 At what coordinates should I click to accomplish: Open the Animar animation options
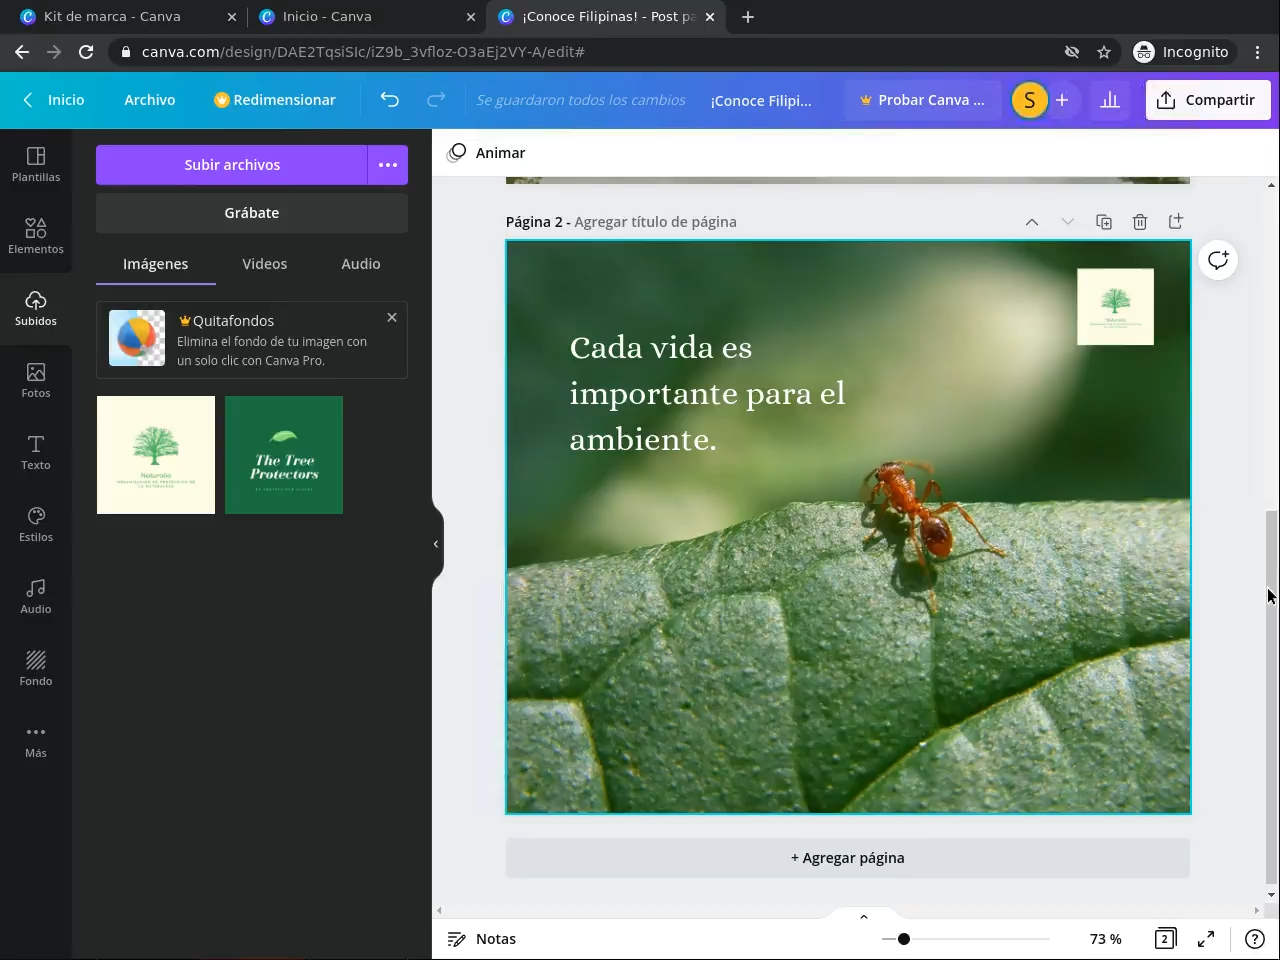pos(486,153)
